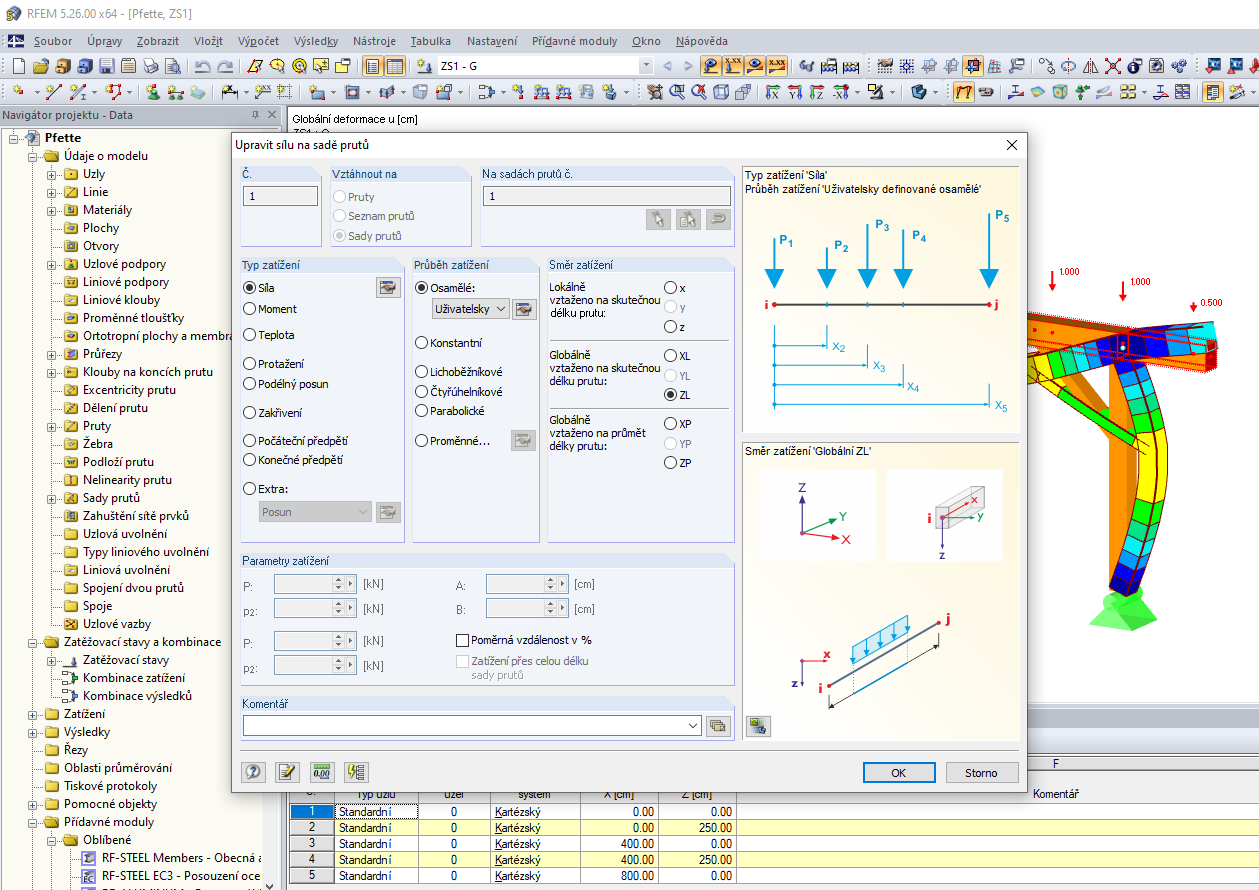Click the comment library icon beside Komentář field
This screenshot has width=1259, height=890.
click(x=718, y=726)
